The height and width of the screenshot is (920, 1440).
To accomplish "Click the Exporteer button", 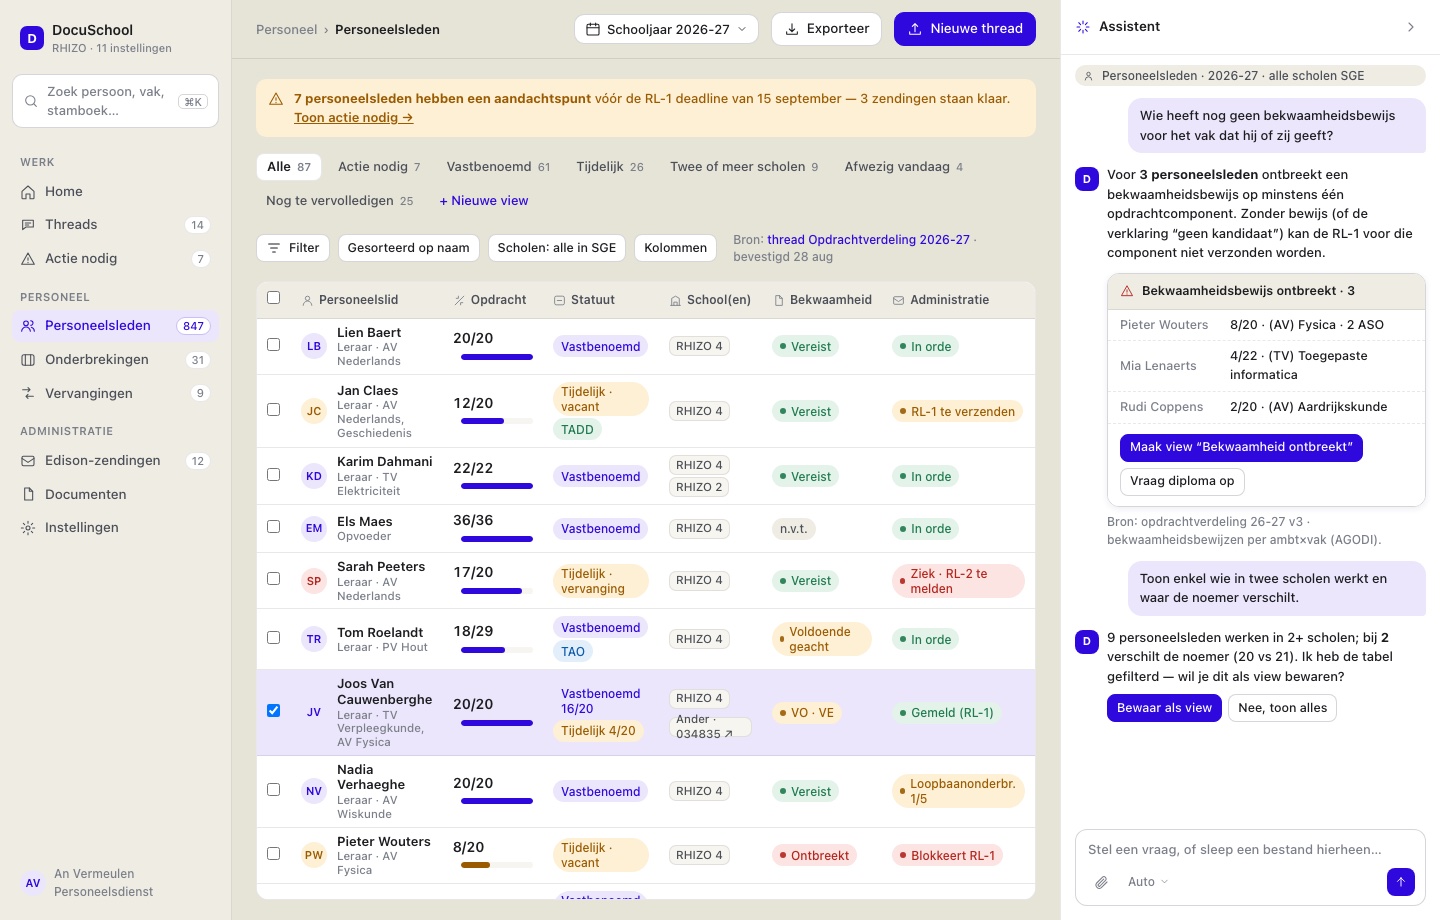I will [827, 29].
